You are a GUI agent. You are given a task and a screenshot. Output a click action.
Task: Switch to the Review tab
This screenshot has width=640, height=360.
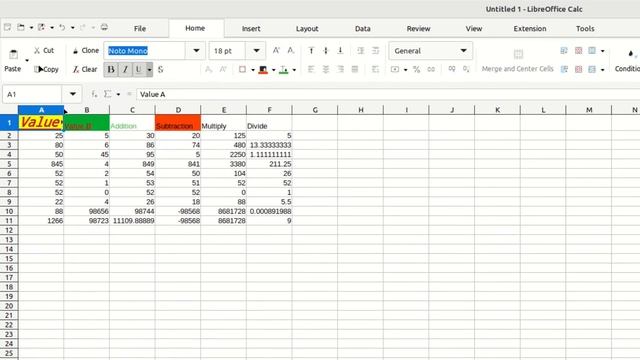(x=418, y=29)
